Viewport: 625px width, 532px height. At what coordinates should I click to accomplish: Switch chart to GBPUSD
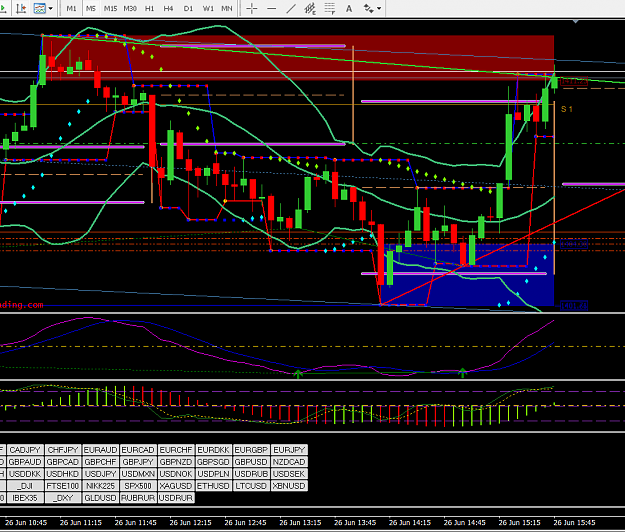pos(251,462)
